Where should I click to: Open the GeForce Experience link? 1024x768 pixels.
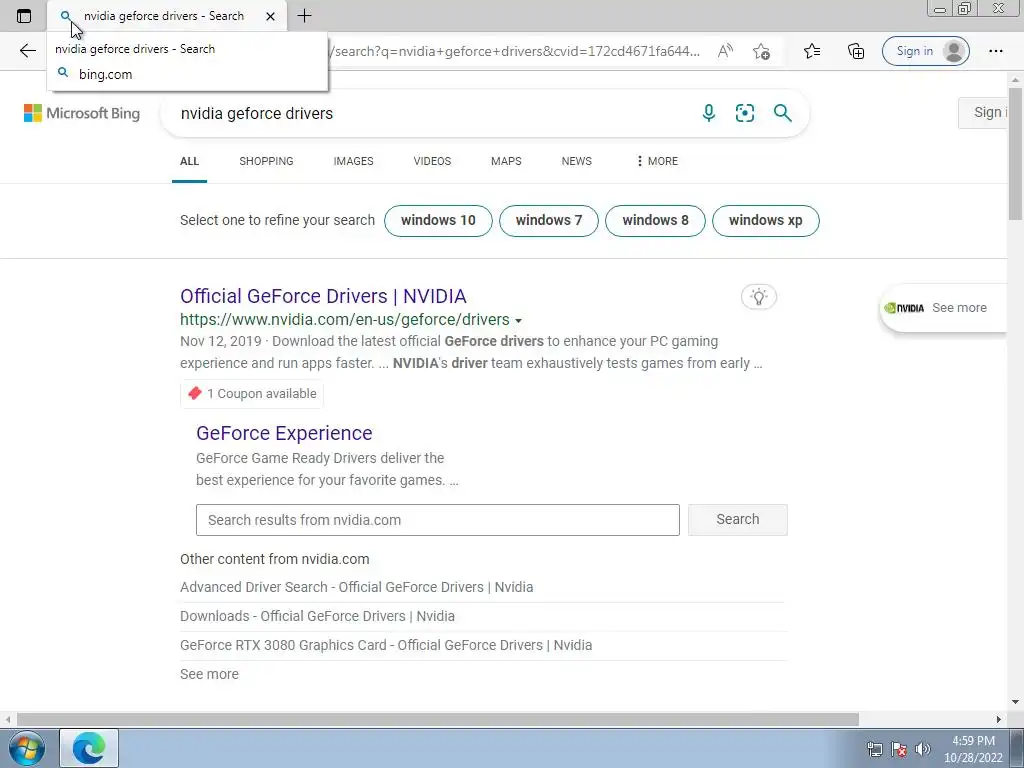coord(284,433)
